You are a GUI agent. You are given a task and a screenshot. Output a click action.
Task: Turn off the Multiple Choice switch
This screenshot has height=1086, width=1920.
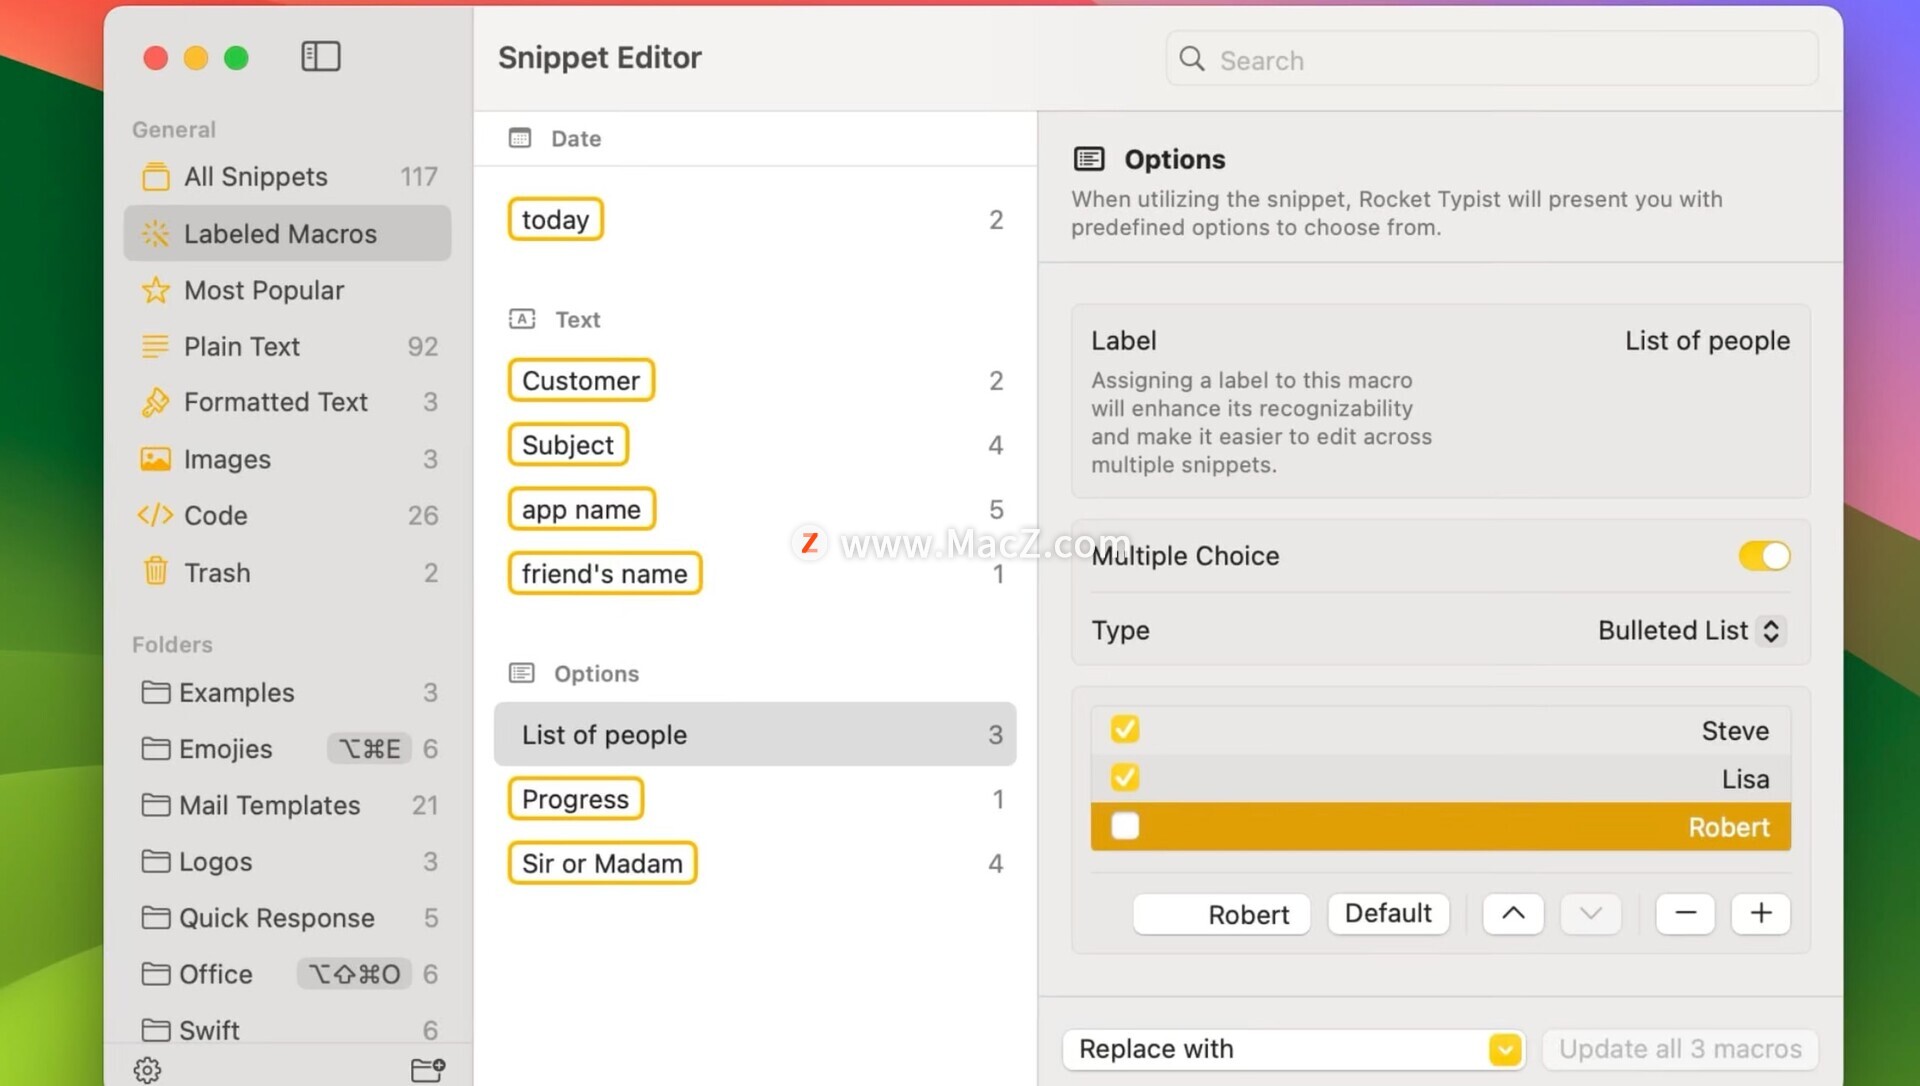[1764, 556]
